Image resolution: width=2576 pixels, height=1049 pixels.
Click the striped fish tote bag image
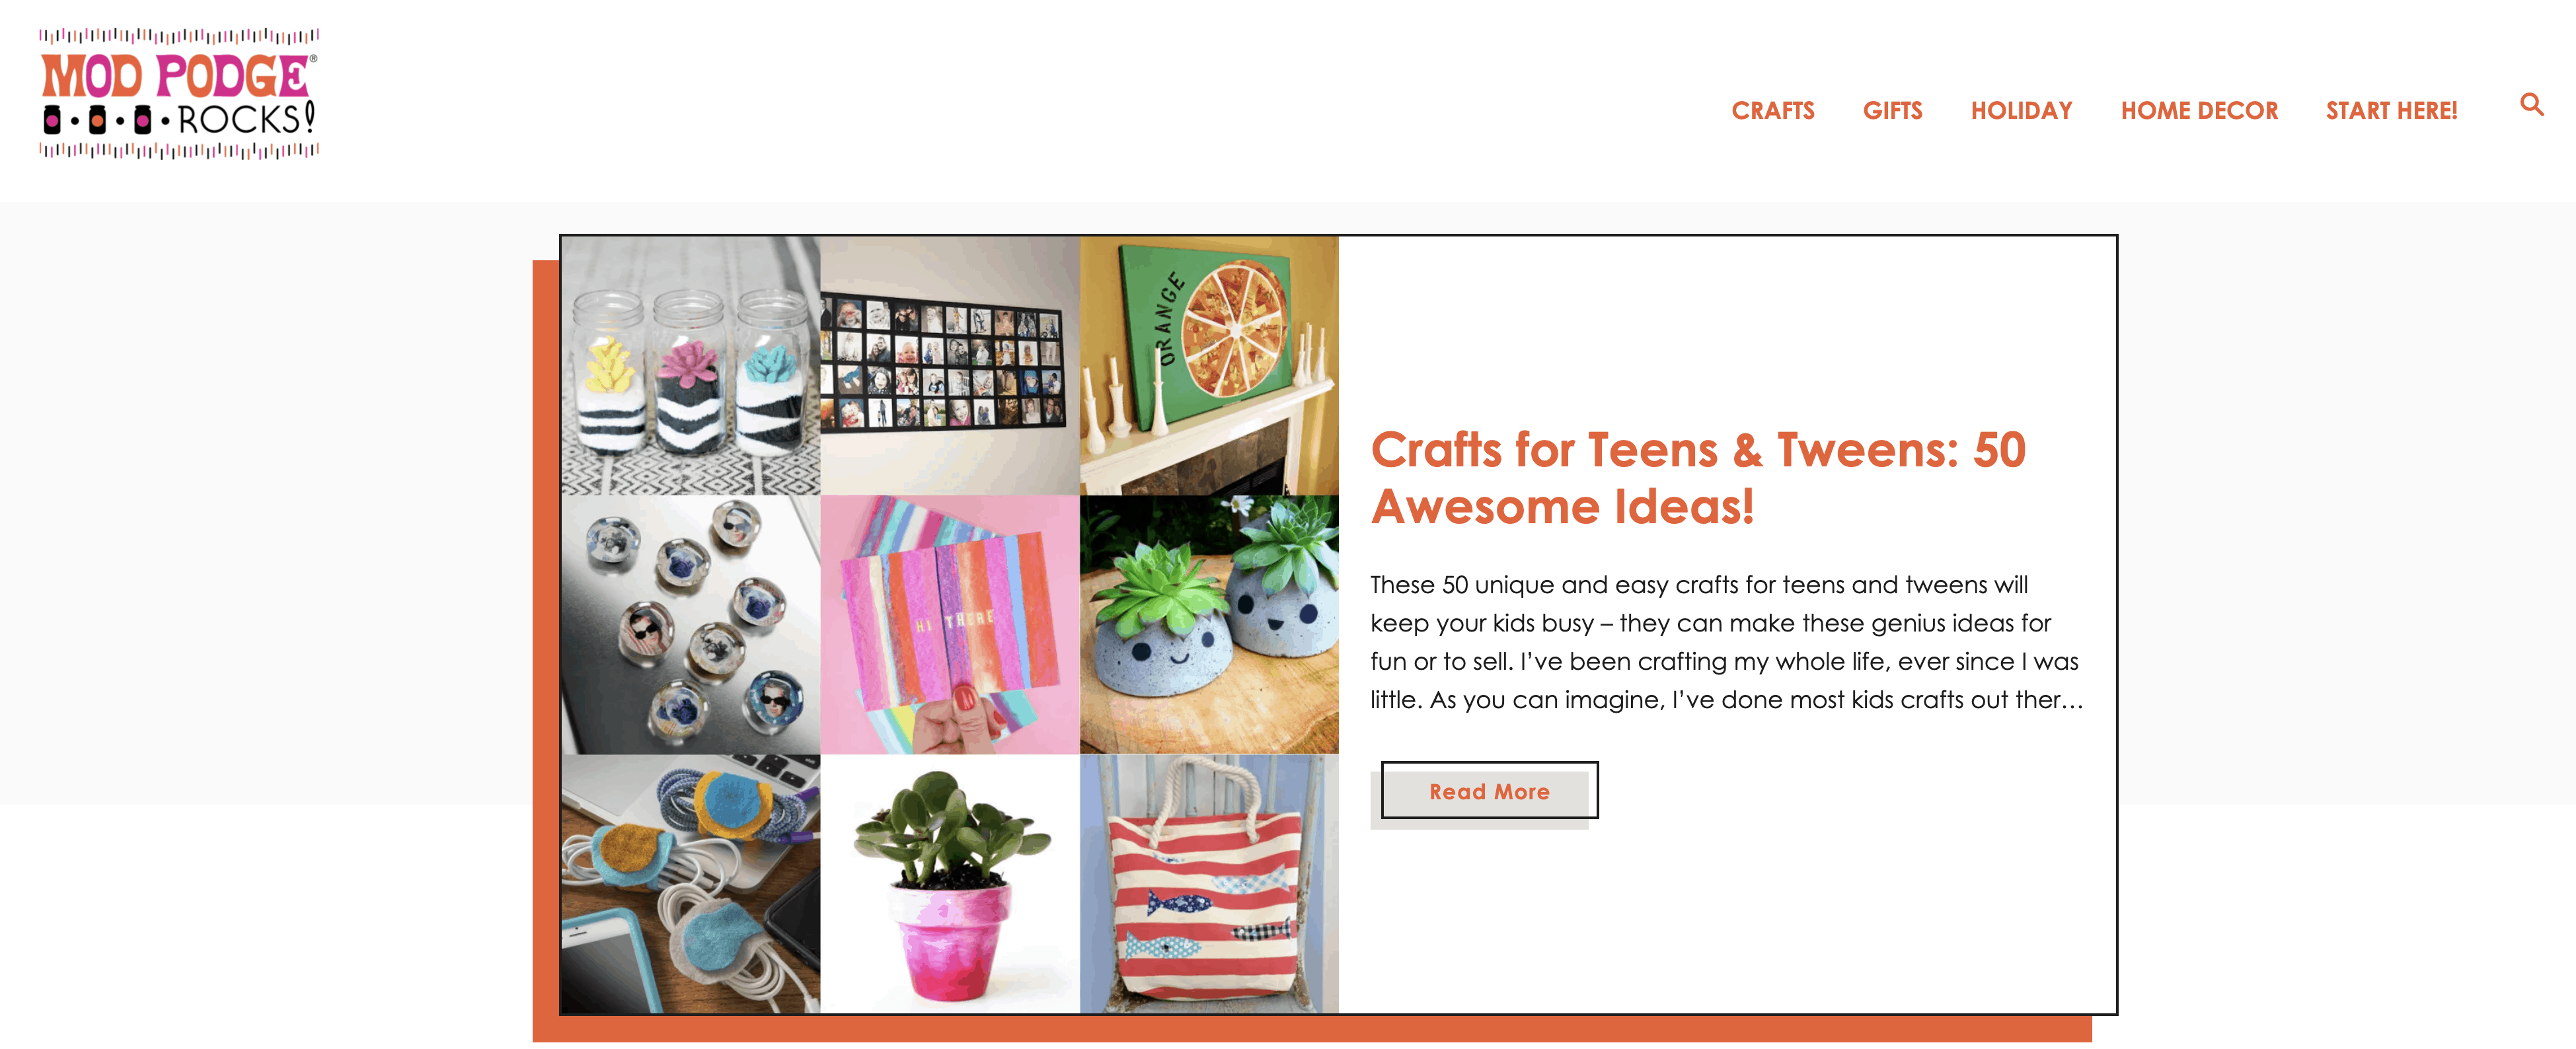(1209, 884)
